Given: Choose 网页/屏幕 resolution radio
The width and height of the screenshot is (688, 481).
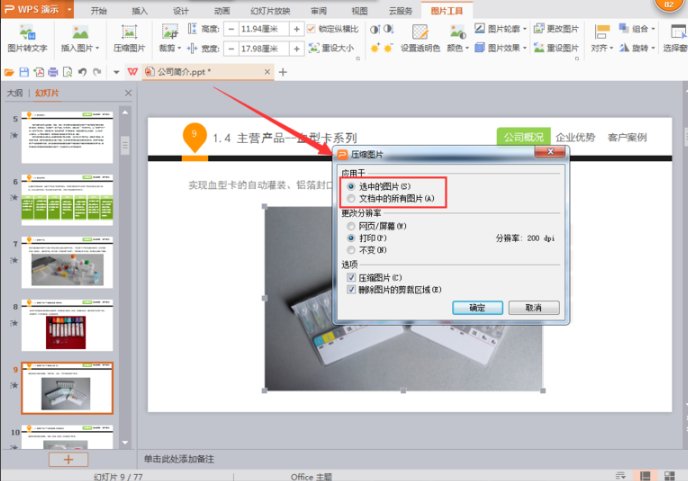Looking at the screenshot, I should 351,226.
